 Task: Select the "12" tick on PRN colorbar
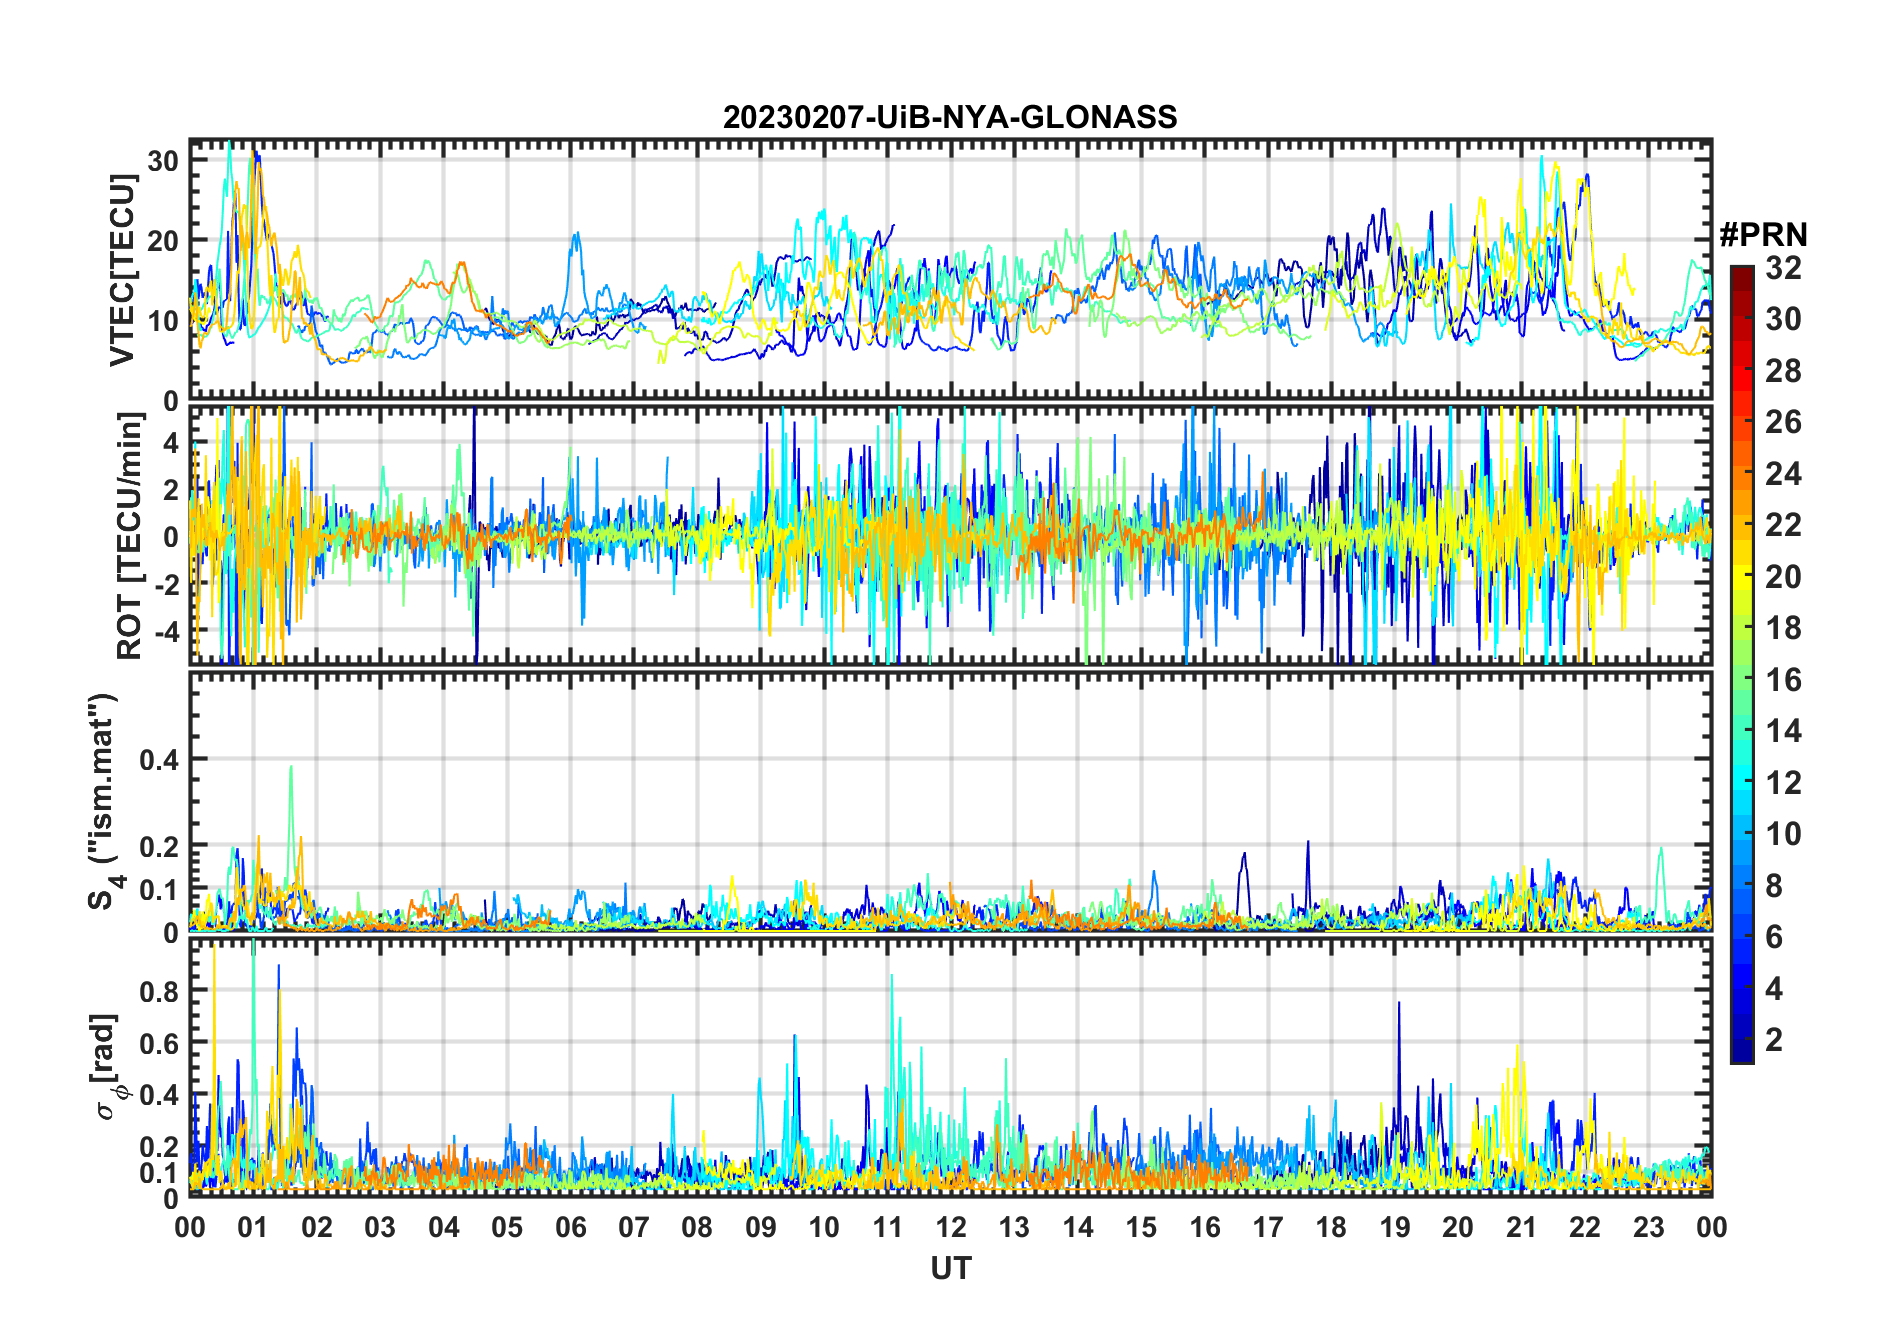pyautogui.click(x=1784, y=783)
